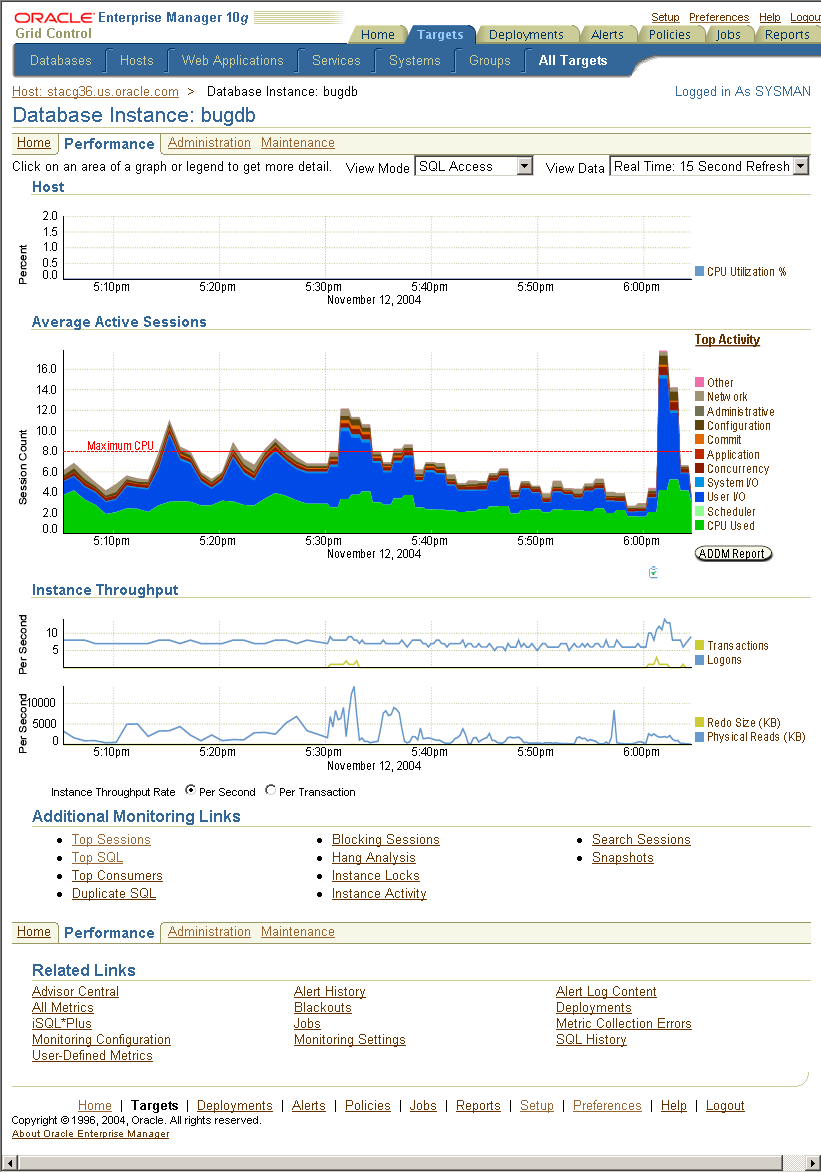The height and width of the screenshot is (1173, 821).
Task: Click the Transactions legend color swatch
Action: click(x=700, y=646)
